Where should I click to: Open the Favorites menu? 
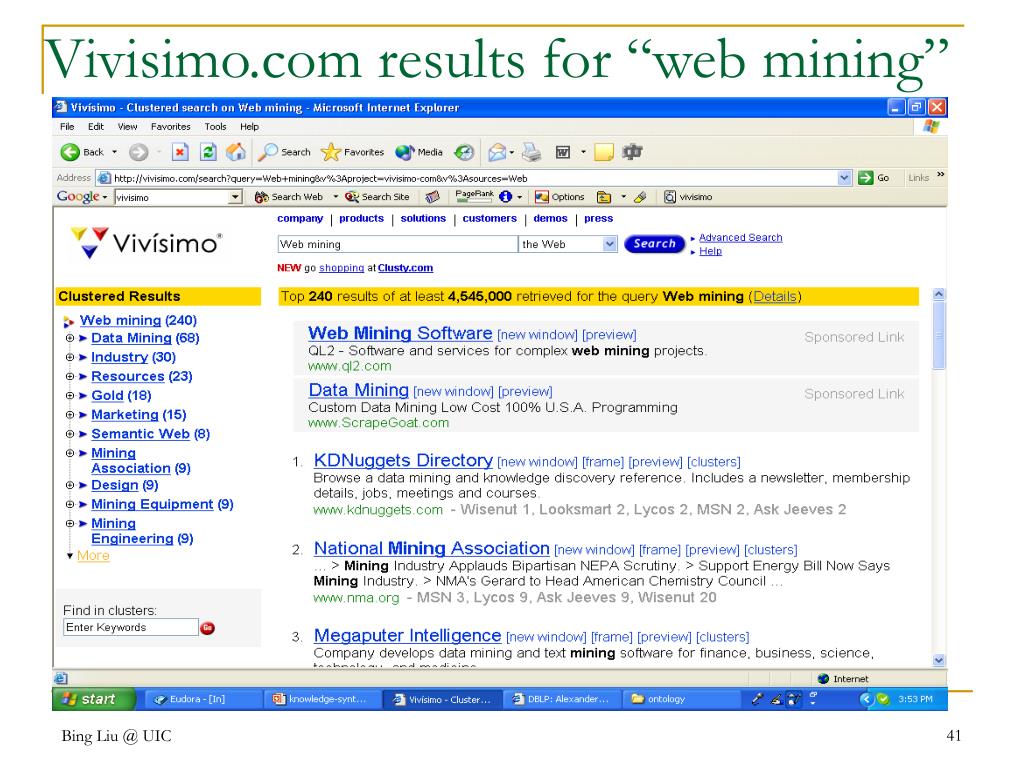click(x=170, y=127)
